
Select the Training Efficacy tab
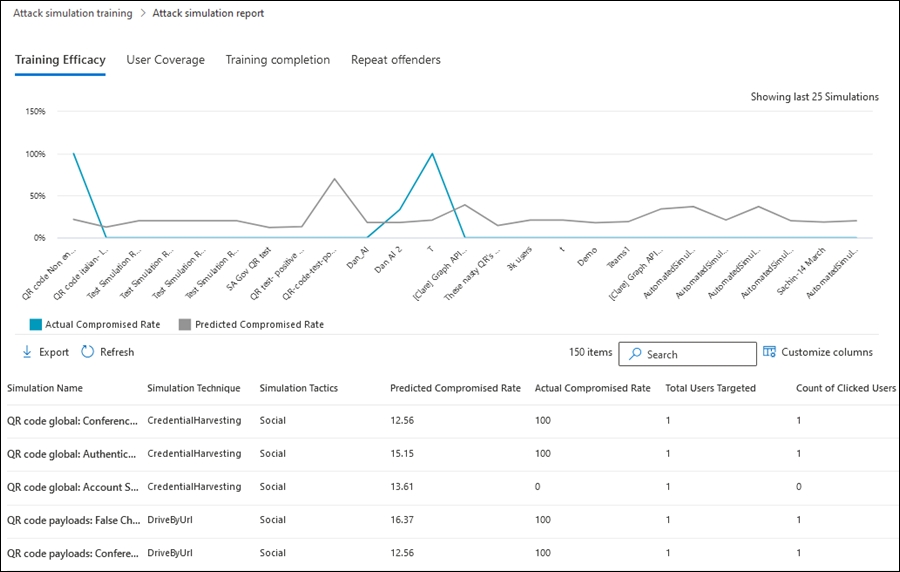(60, 60)
